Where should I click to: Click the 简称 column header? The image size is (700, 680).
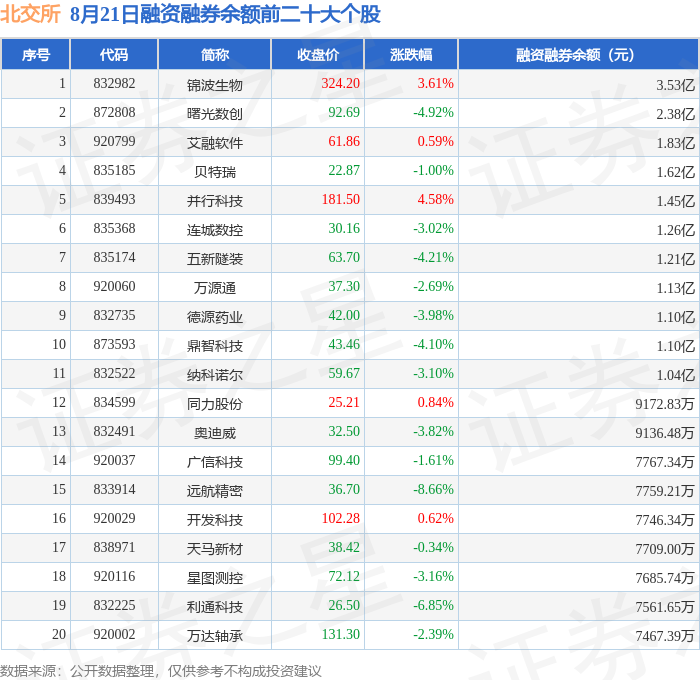click(x=215, y=54)
